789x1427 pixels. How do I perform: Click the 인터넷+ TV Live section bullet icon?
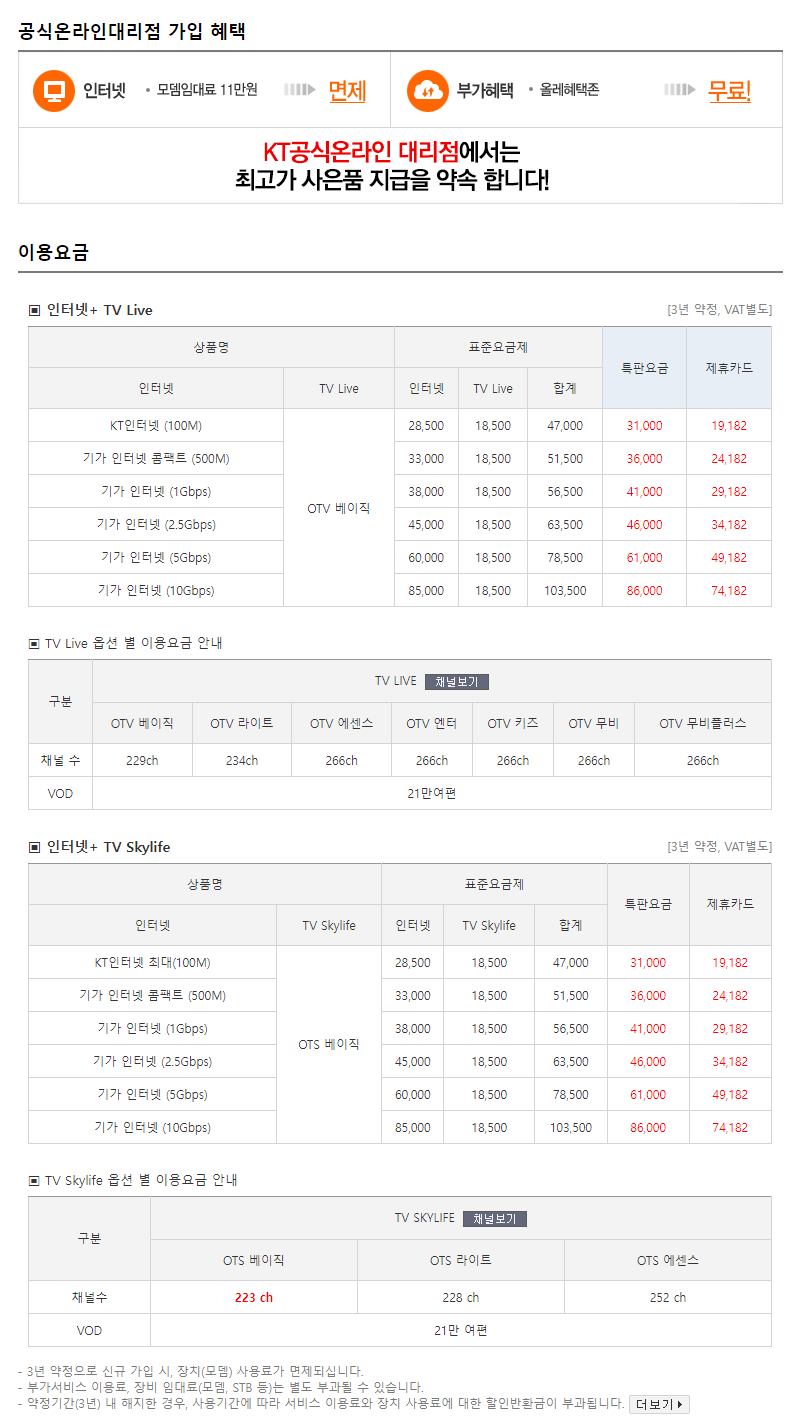coord(34,311)
